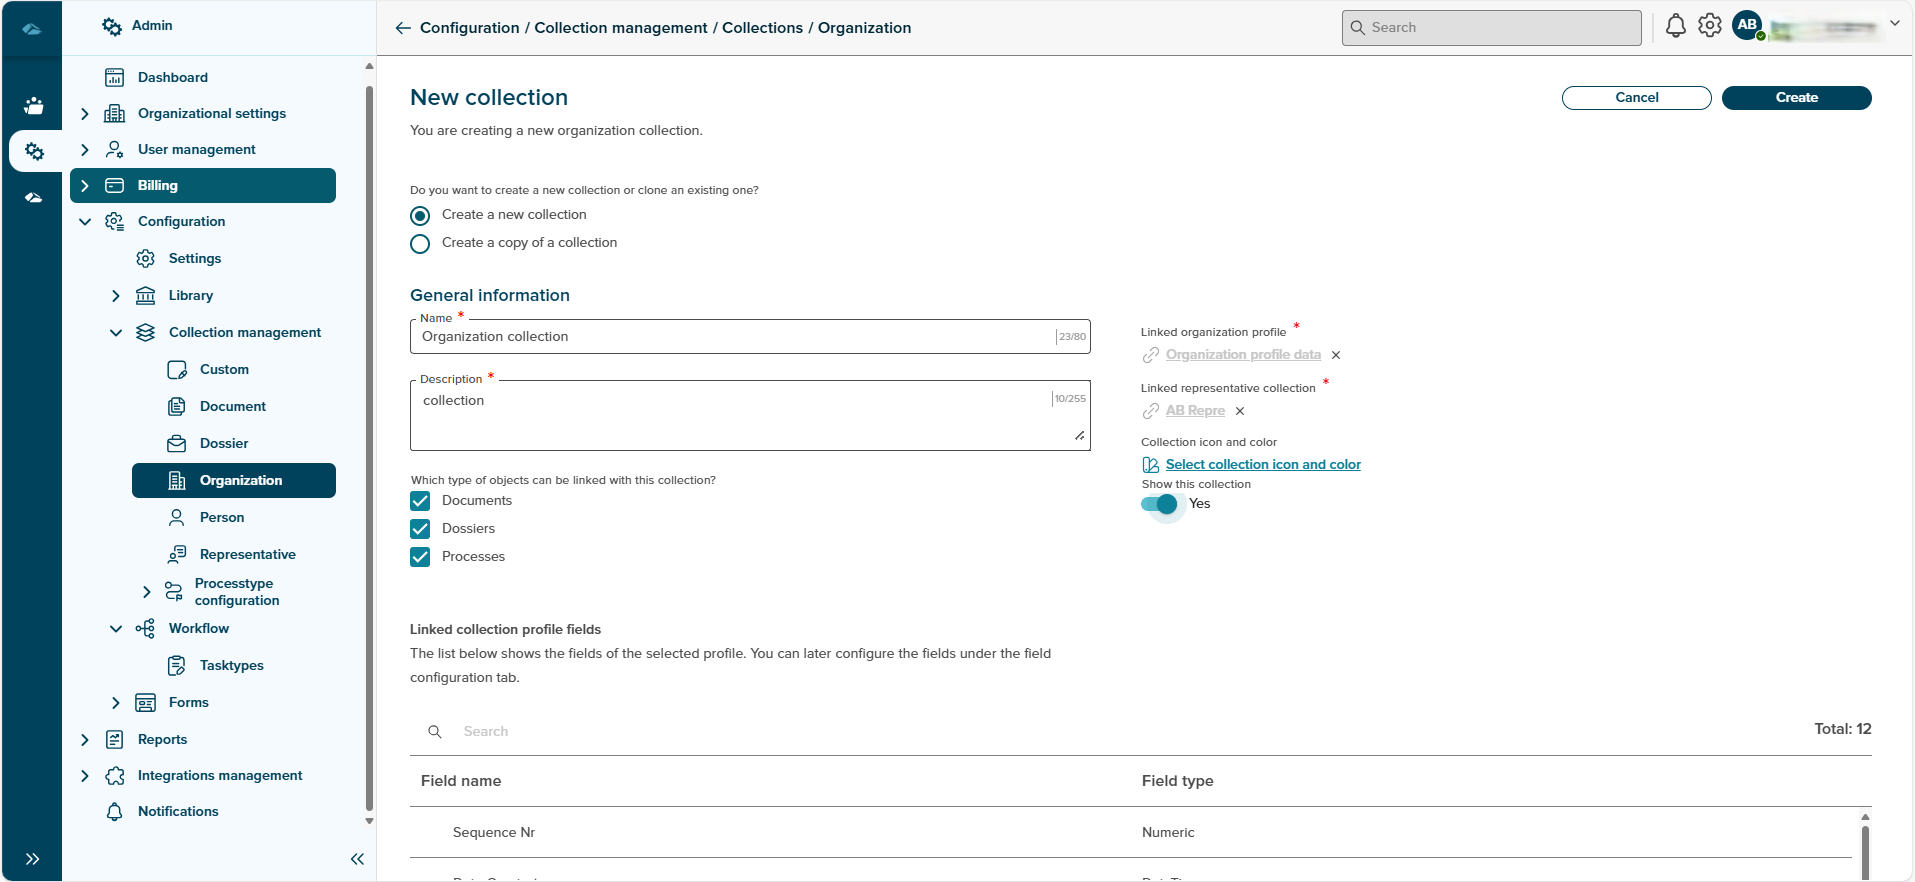Click the back arrow beside Configuration breadcrumb
Screen dimensions: 1915x882
tap(402, 28)
